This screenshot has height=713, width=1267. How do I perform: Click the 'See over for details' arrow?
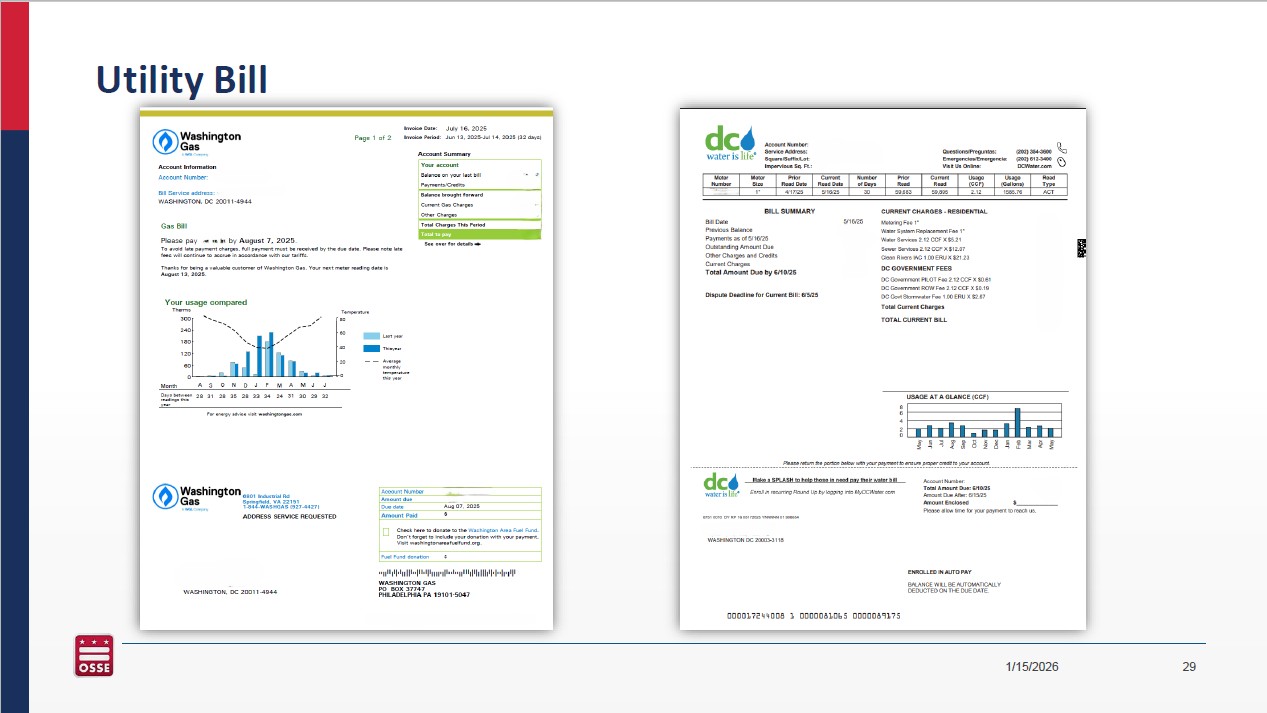[x=478, y=243]
